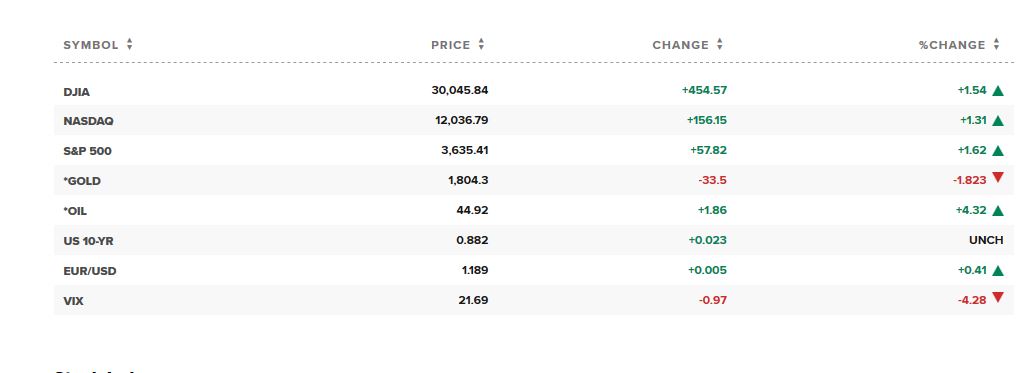Screen dimensions: 1033x373
Task: Open the NASDAQ symbol link
Action: [x=88, y=121]
